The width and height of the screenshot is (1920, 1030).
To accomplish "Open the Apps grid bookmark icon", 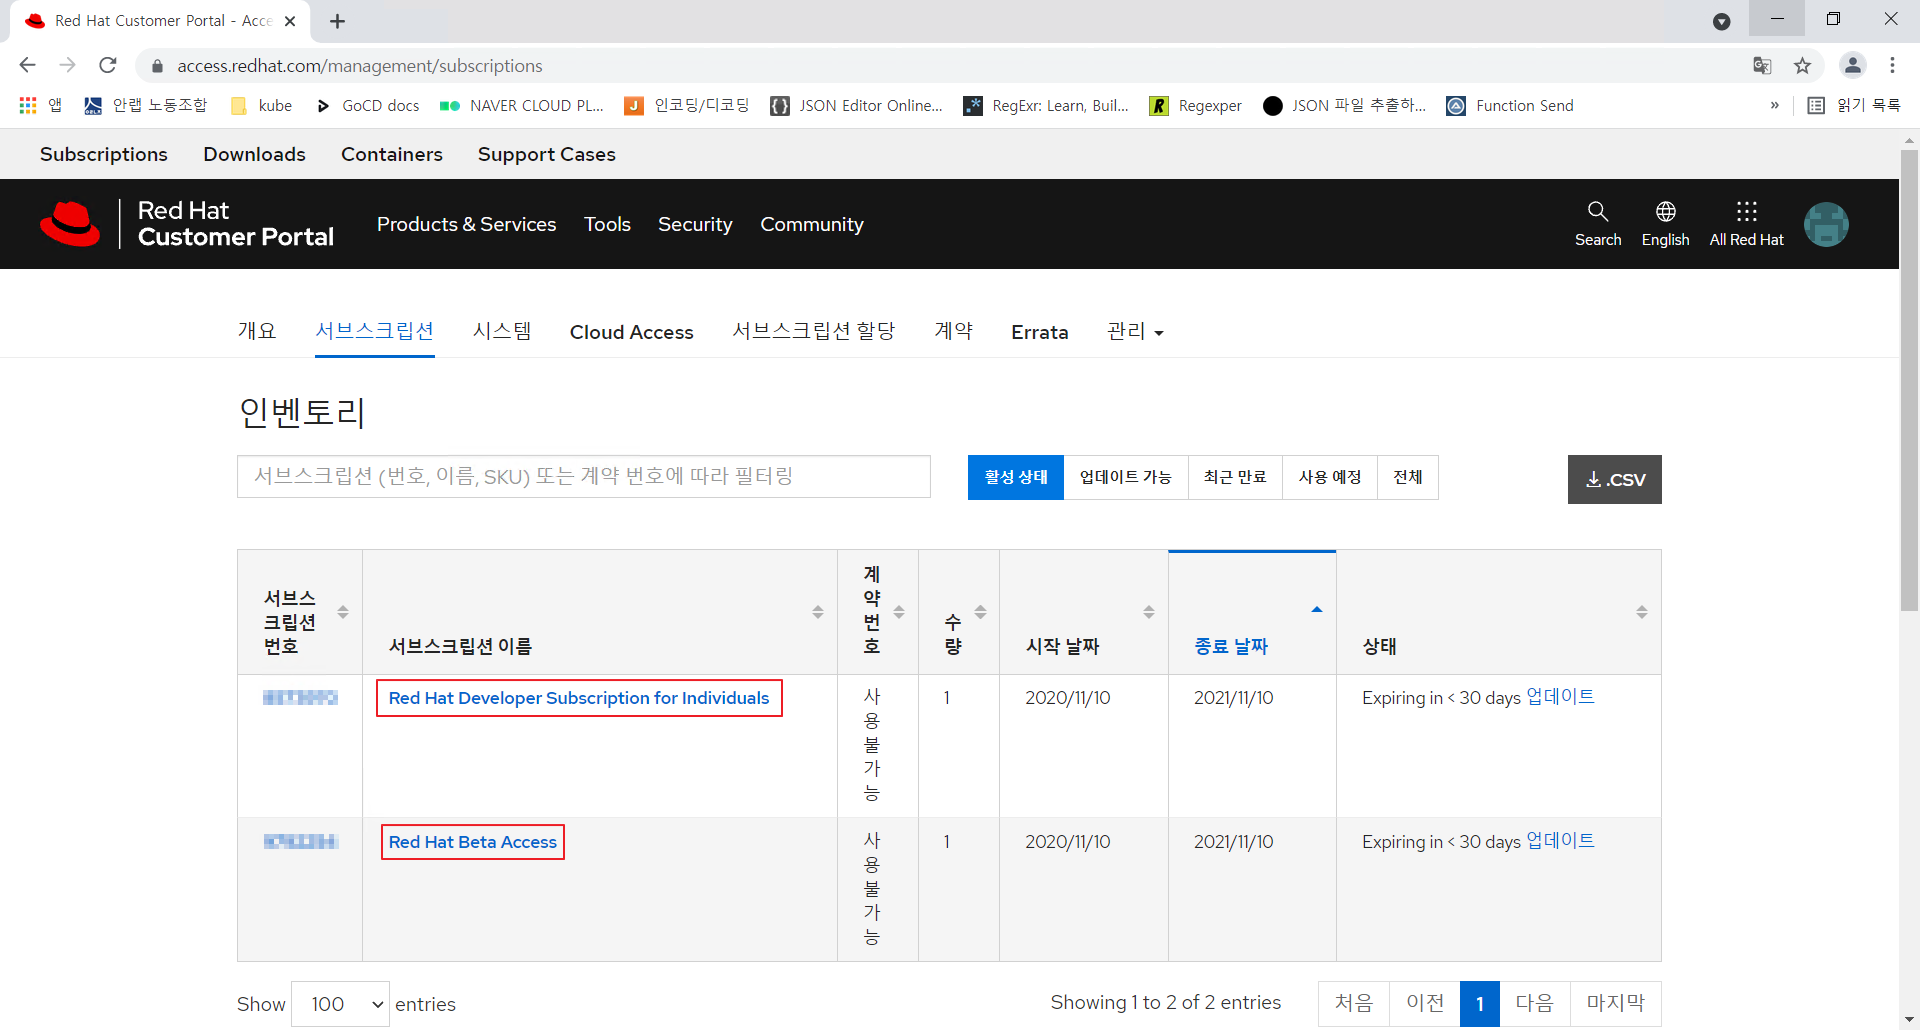I will 28,105.
